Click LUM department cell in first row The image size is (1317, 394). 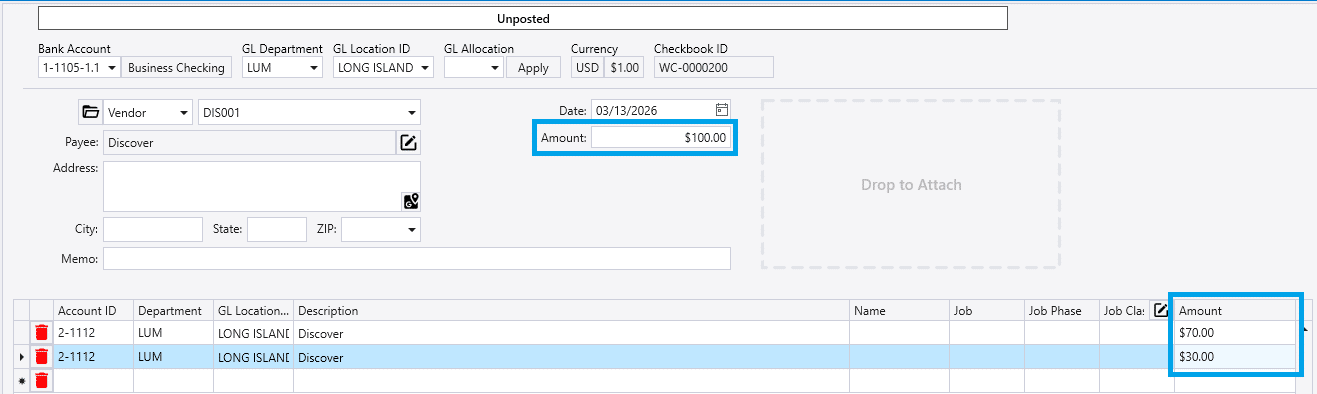173,332
